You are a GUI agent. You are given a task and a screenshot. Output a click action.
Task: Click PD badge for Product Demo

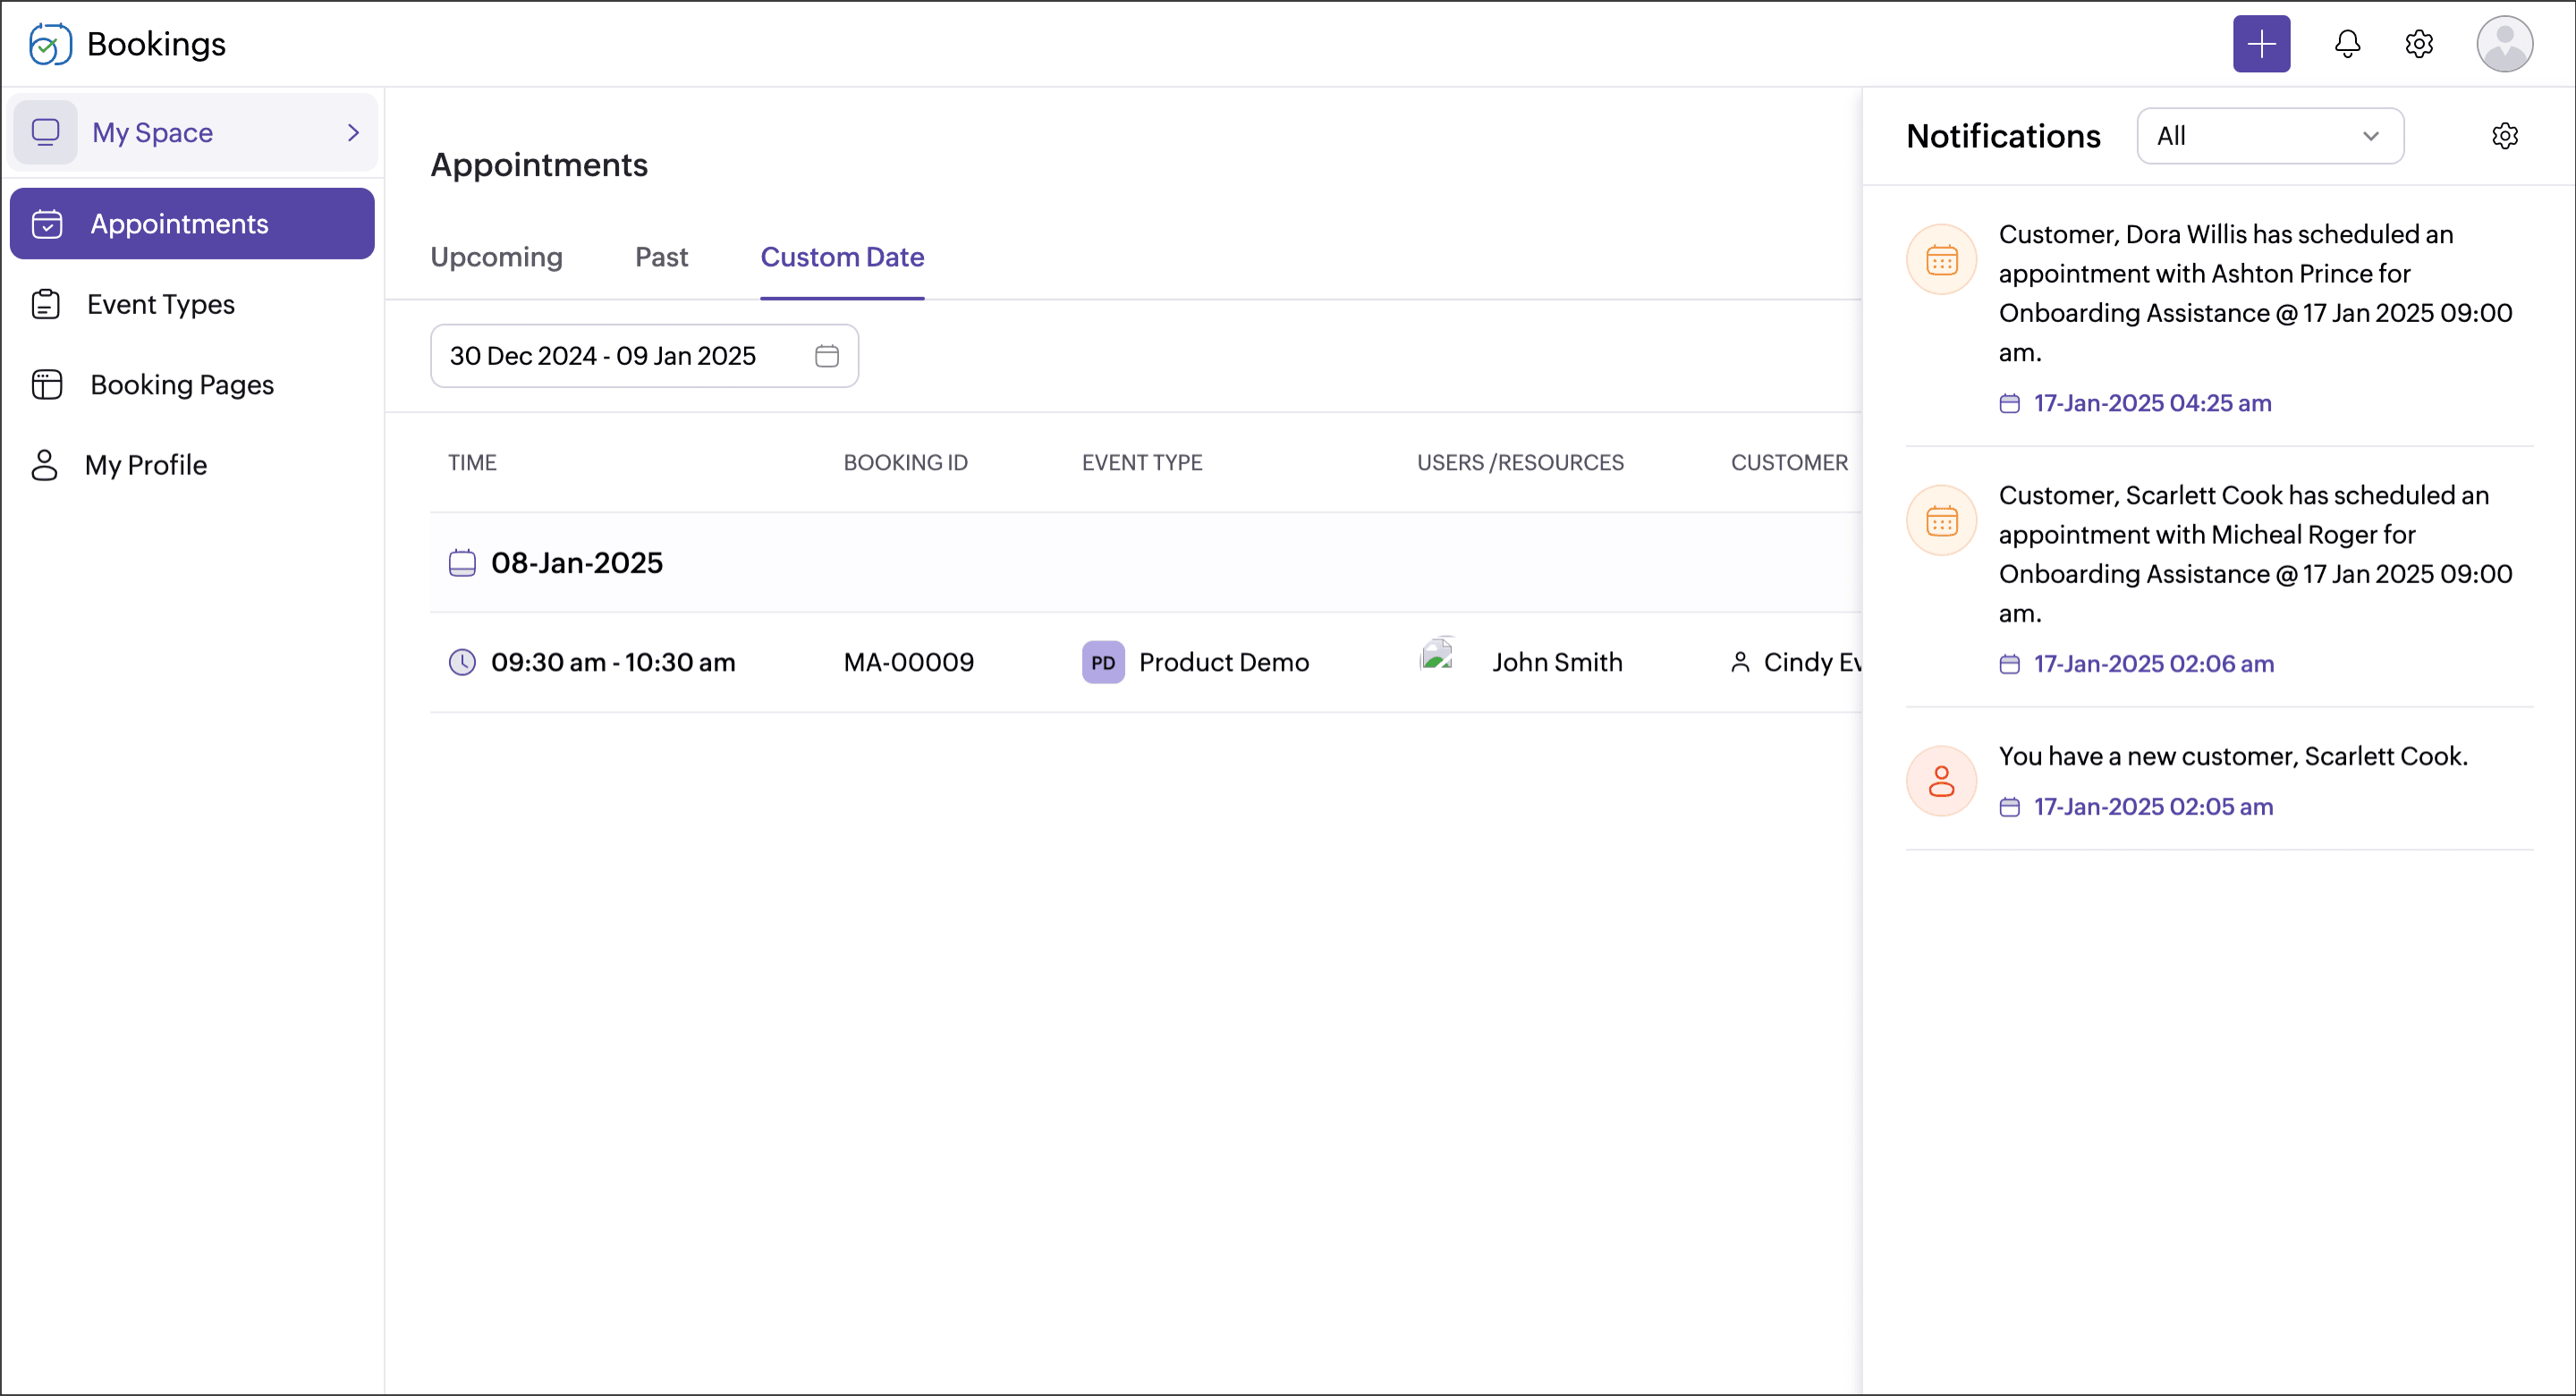pos(1102,662)
